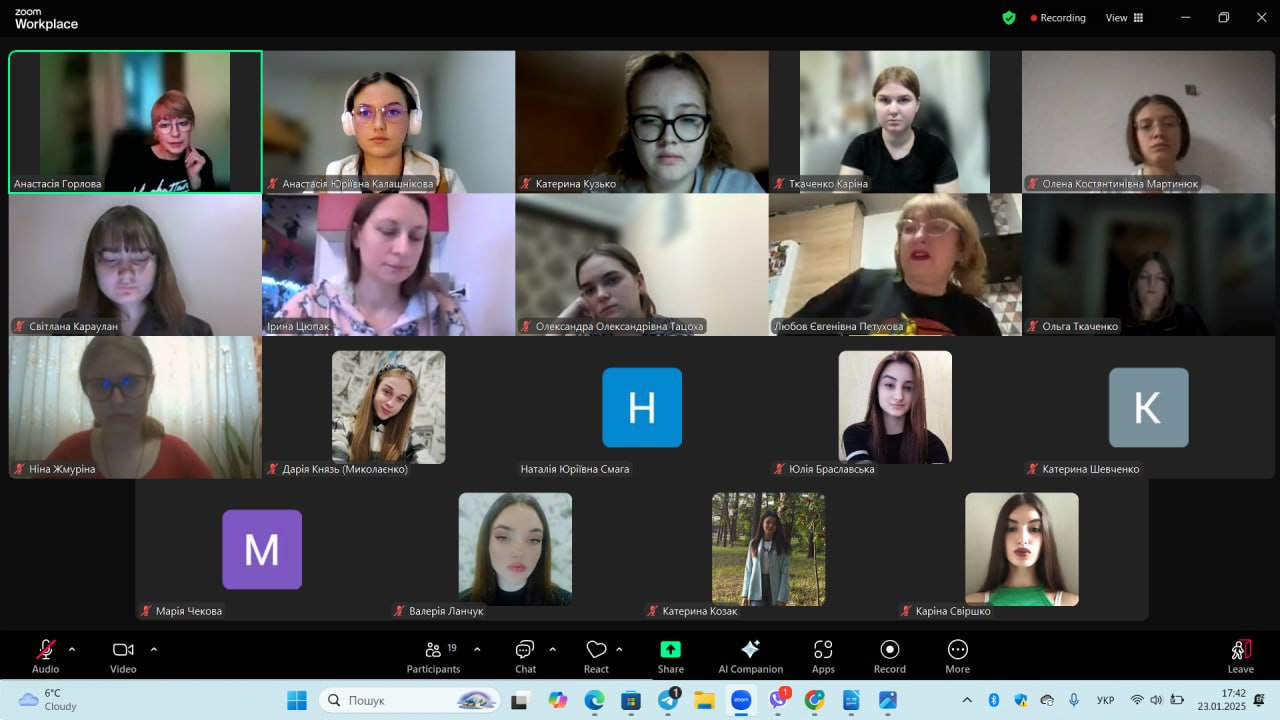Viewport: 1280px width, 720px height.
Task: Open AI Companion
Action: point(750,657)
